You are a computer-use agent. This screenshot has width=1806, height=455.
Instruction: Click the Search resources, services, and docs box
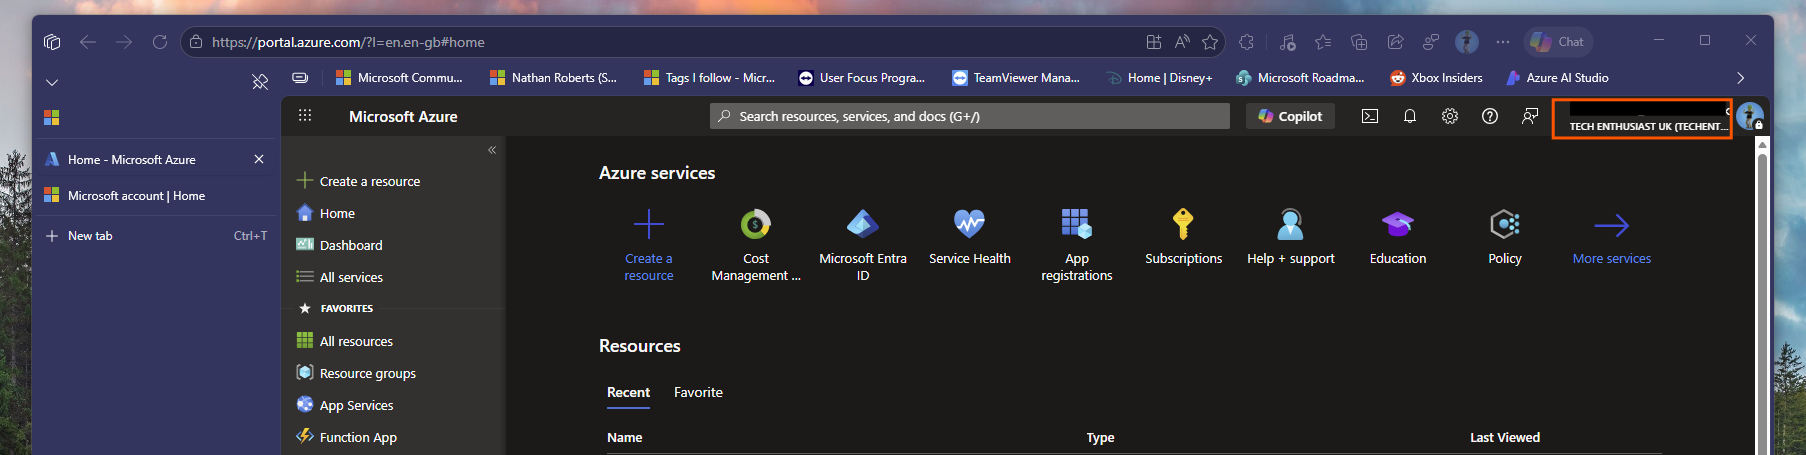tap(970, 116)
